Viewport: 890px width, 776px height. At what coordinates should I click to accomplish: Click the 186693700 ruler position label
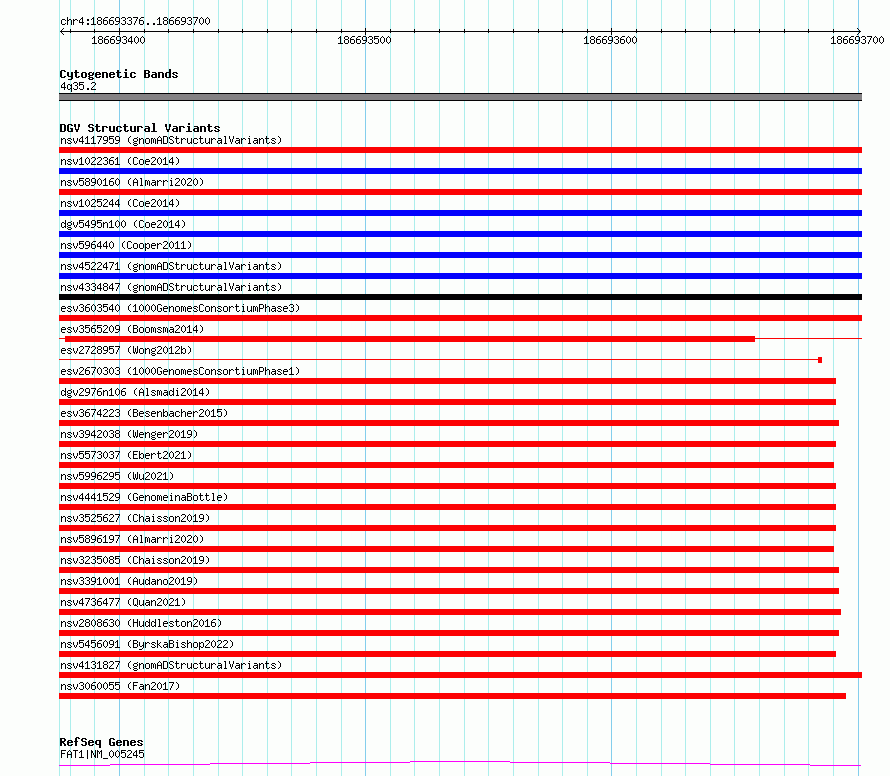click(857, 40)
